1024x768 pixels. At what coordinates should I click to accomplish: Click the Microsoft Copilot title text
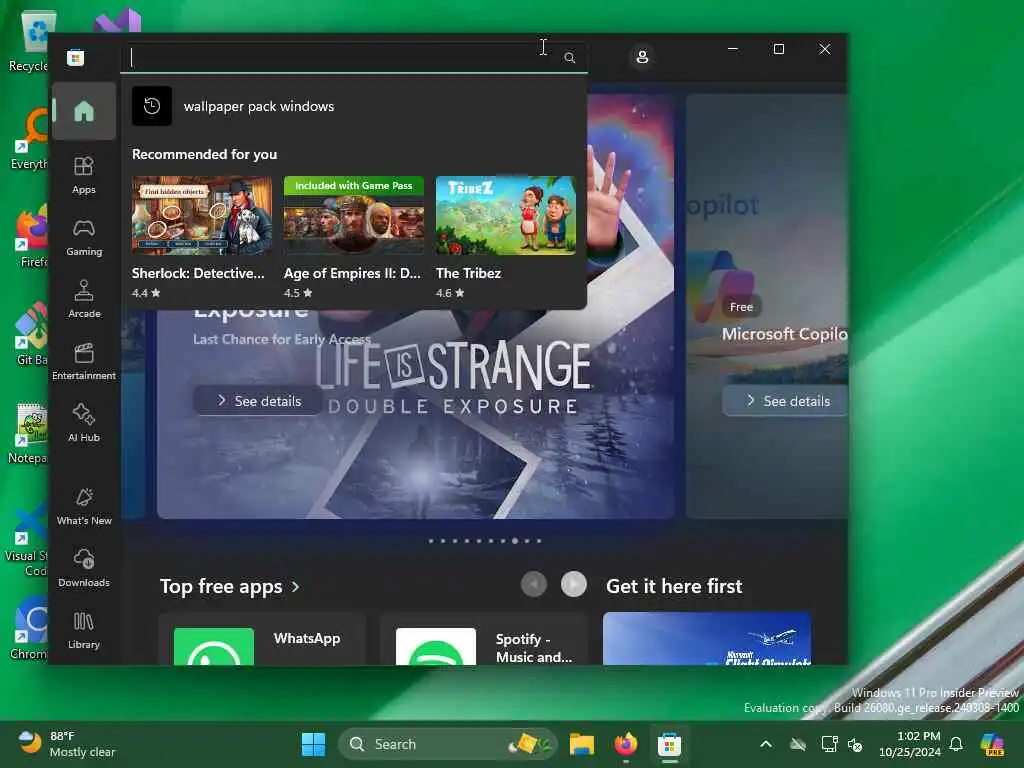(x=784, y=334)
